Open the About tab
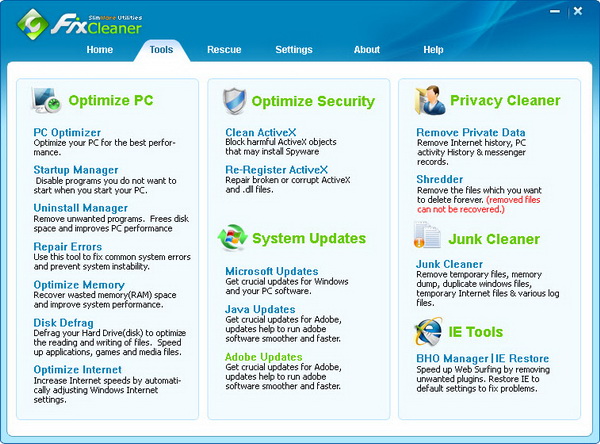Viewport: 600px width, 444px height. [x=367, y=49]
